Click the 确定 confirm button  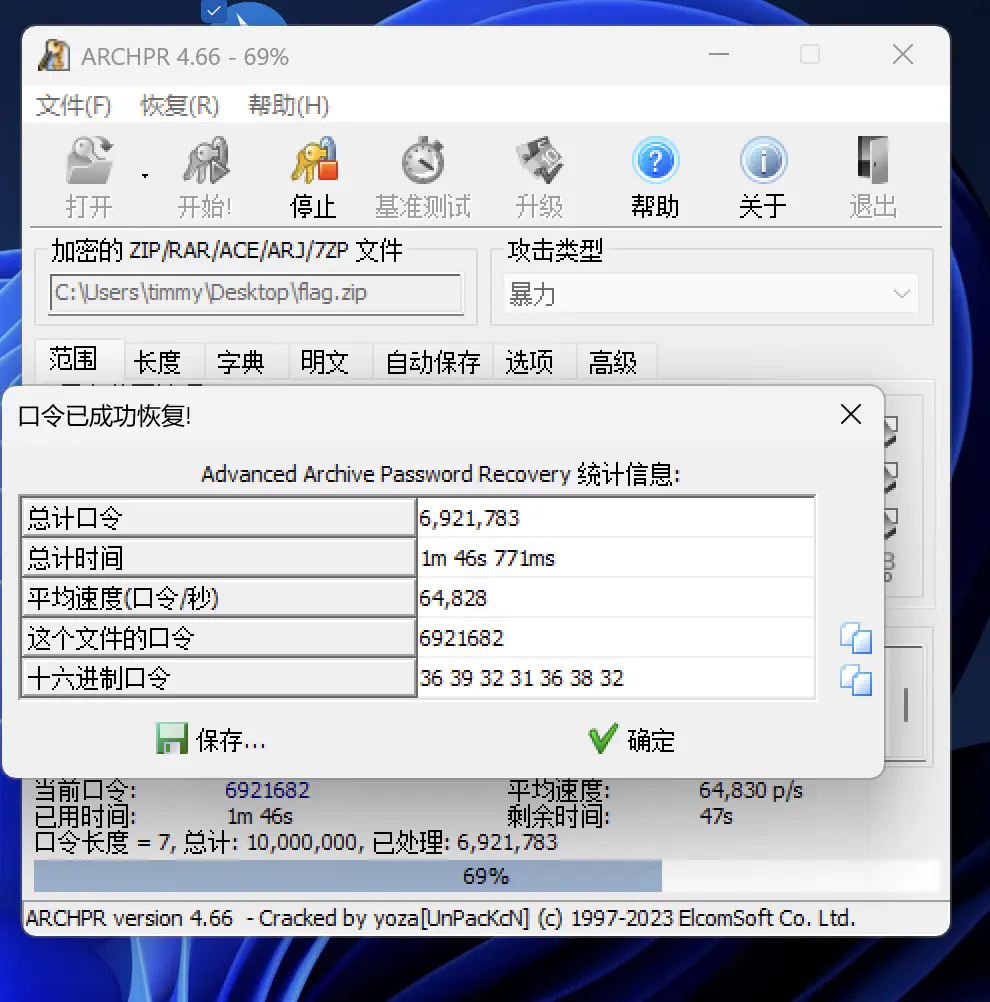coord(632,740)
